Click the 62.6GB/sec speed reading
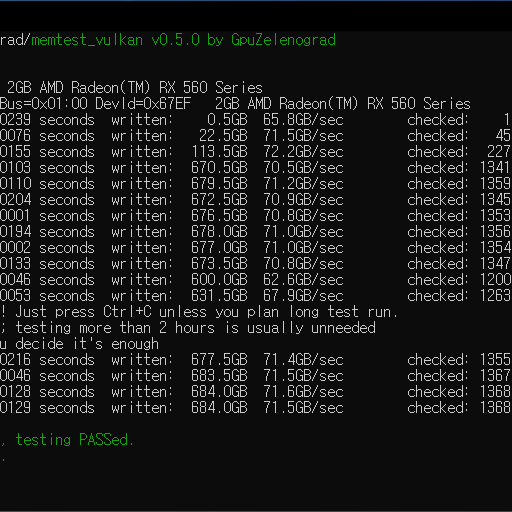Image resolution: width=512 pixels, height=512 pixels. (303, 280)
